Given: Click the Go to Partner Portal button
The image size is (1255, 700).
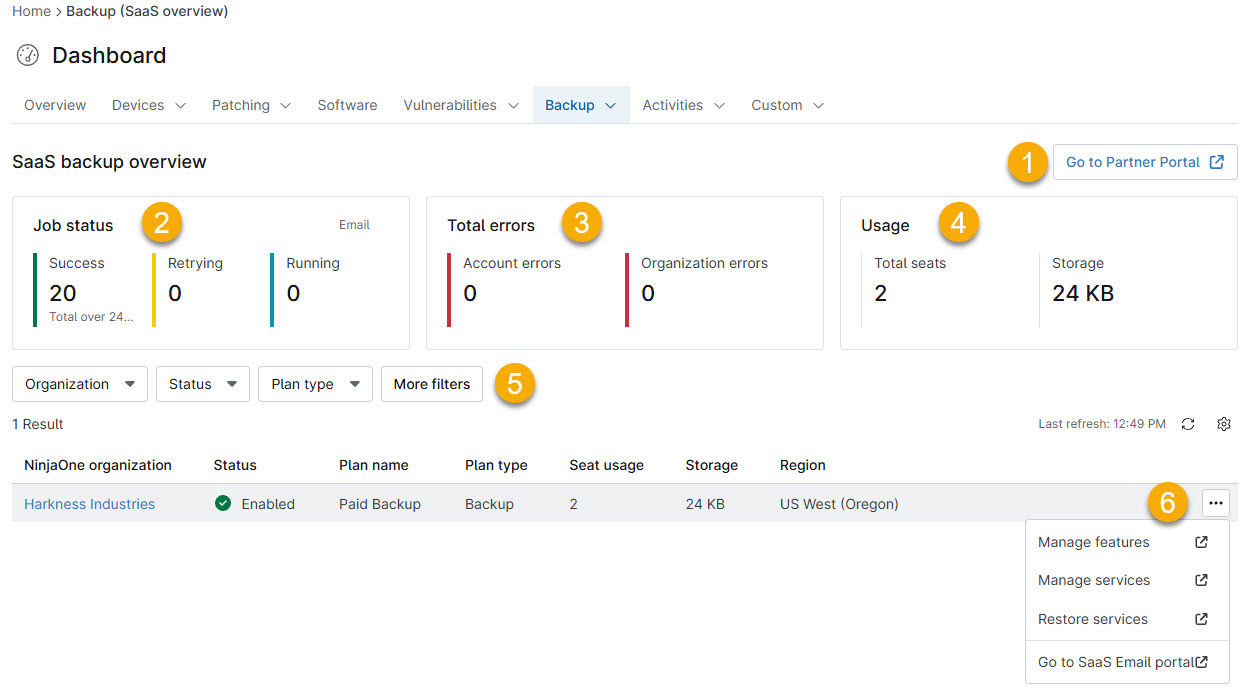Looking at the screenshot, I should point(1145,162).
